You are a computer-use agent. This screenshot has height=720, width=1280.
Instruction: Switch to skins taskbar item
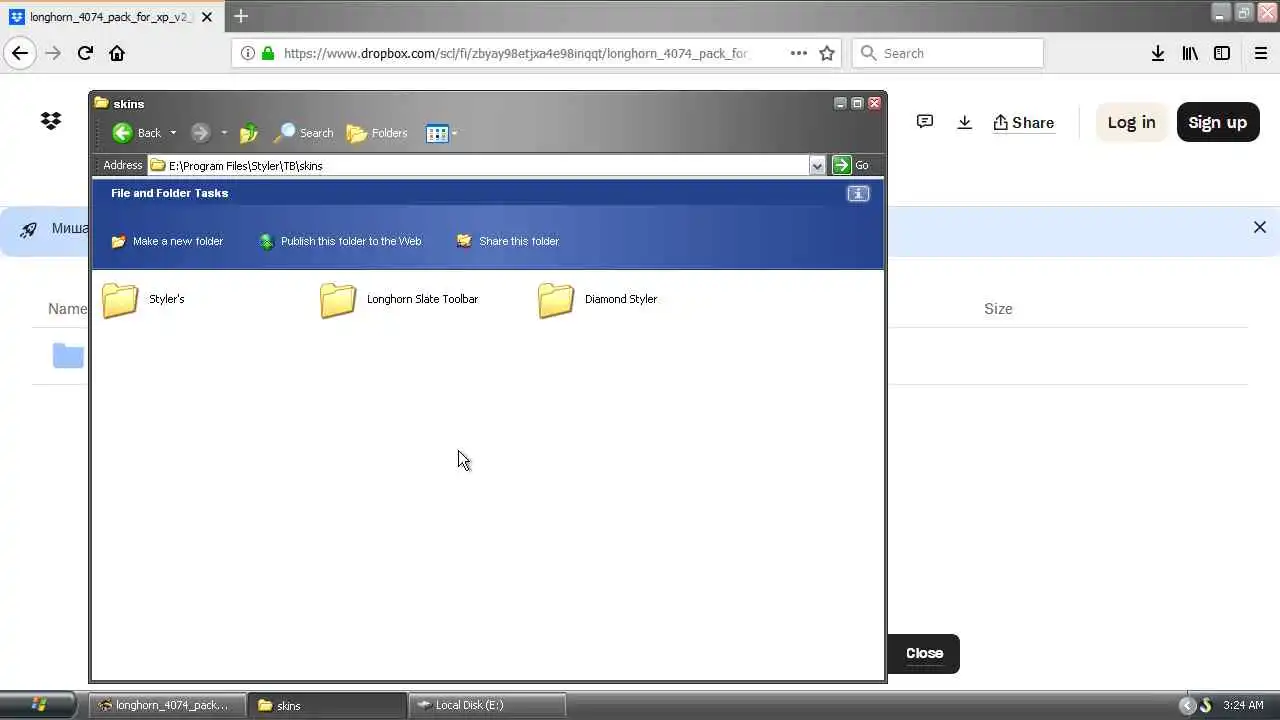[328, 705]
